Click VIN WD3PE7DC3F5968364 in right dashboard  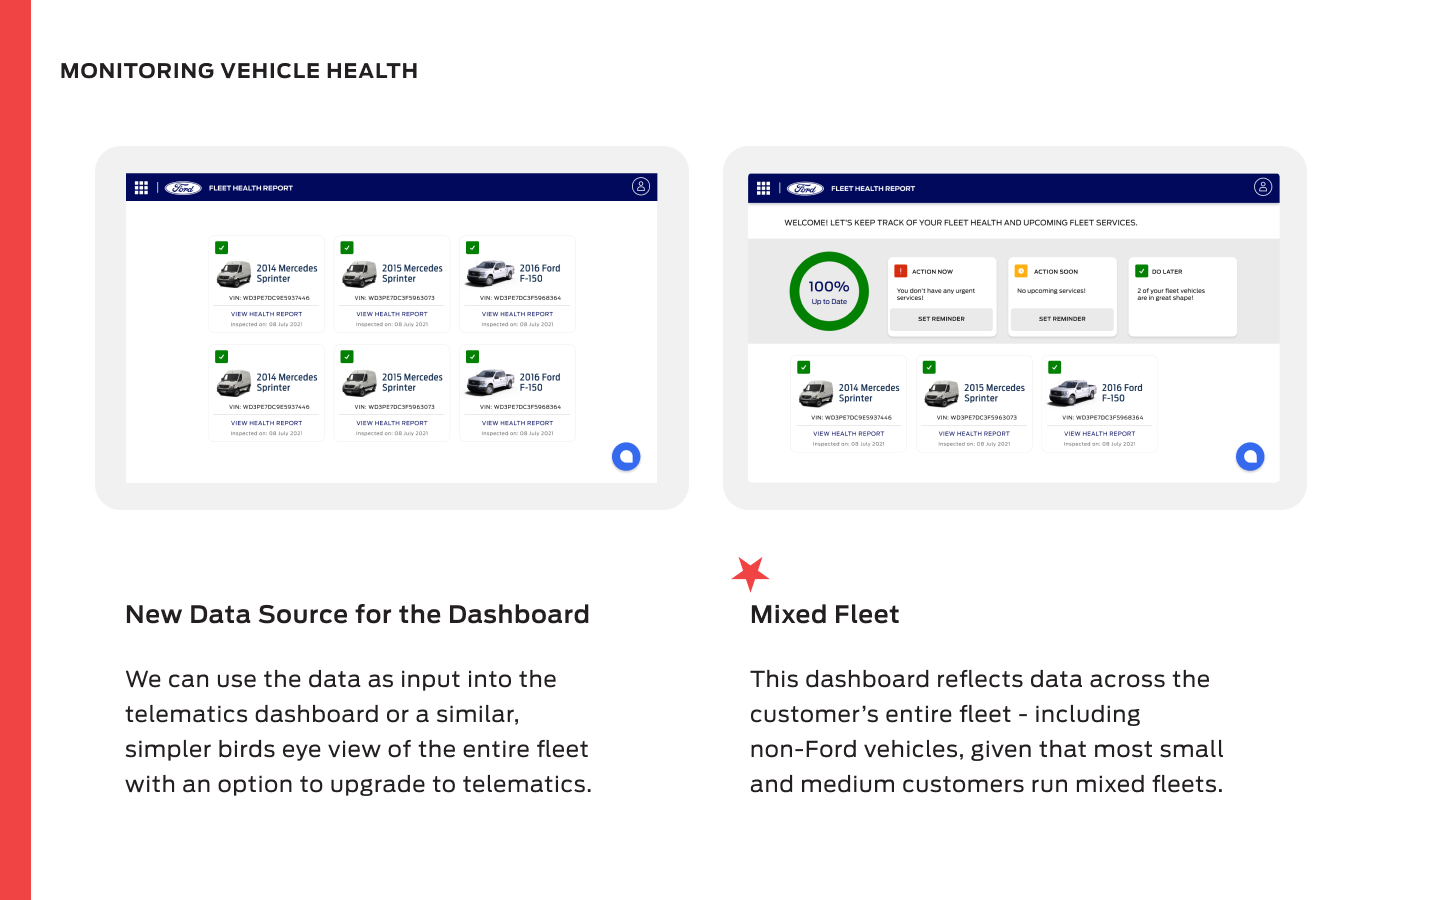1102,418
